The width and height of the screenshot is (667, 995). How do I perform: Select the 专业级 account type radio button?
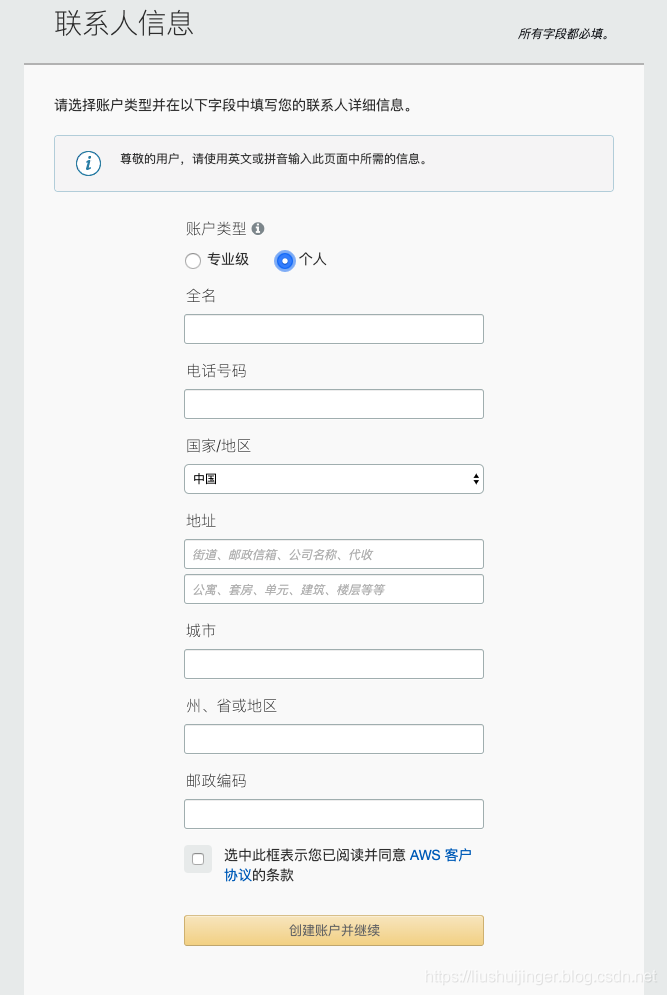(x=193, y=260)
